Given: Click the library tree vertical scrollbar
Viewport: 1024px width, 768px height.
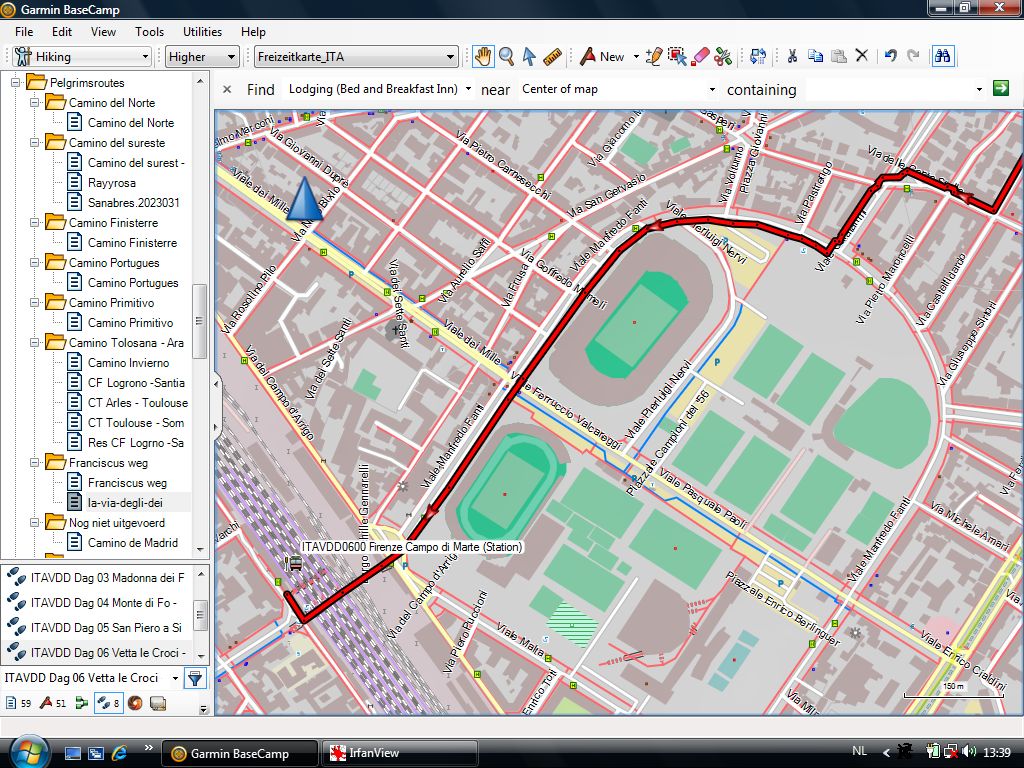Looking at the screenshot, I should [x=200, y=320].
